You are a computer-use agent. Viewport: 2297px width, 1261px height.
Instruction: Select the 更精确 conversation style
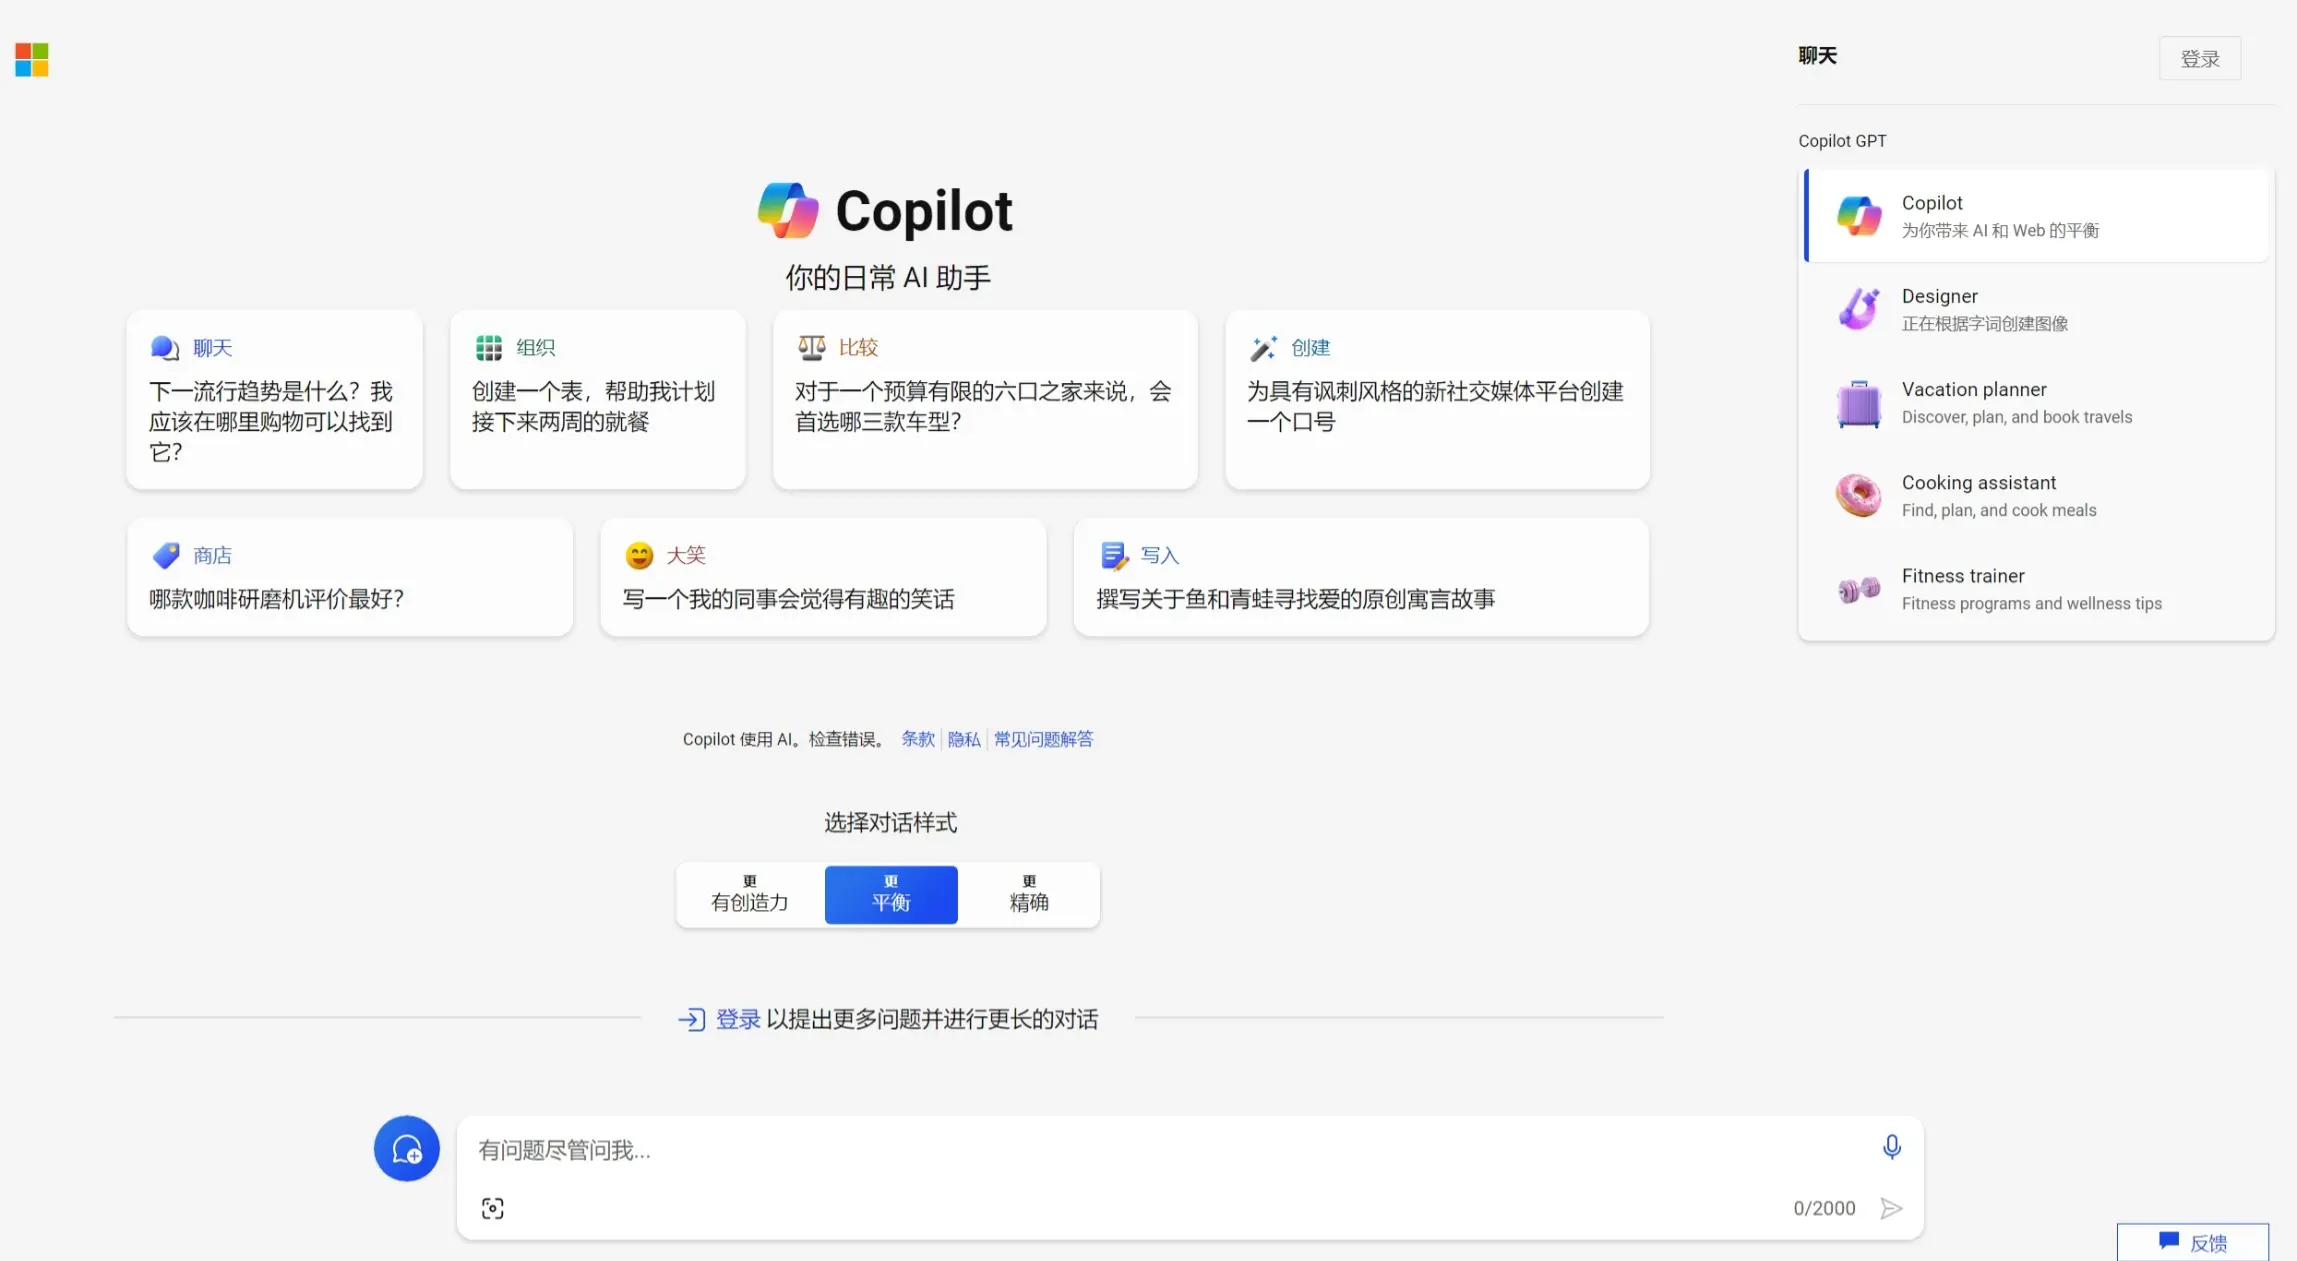1029,894
